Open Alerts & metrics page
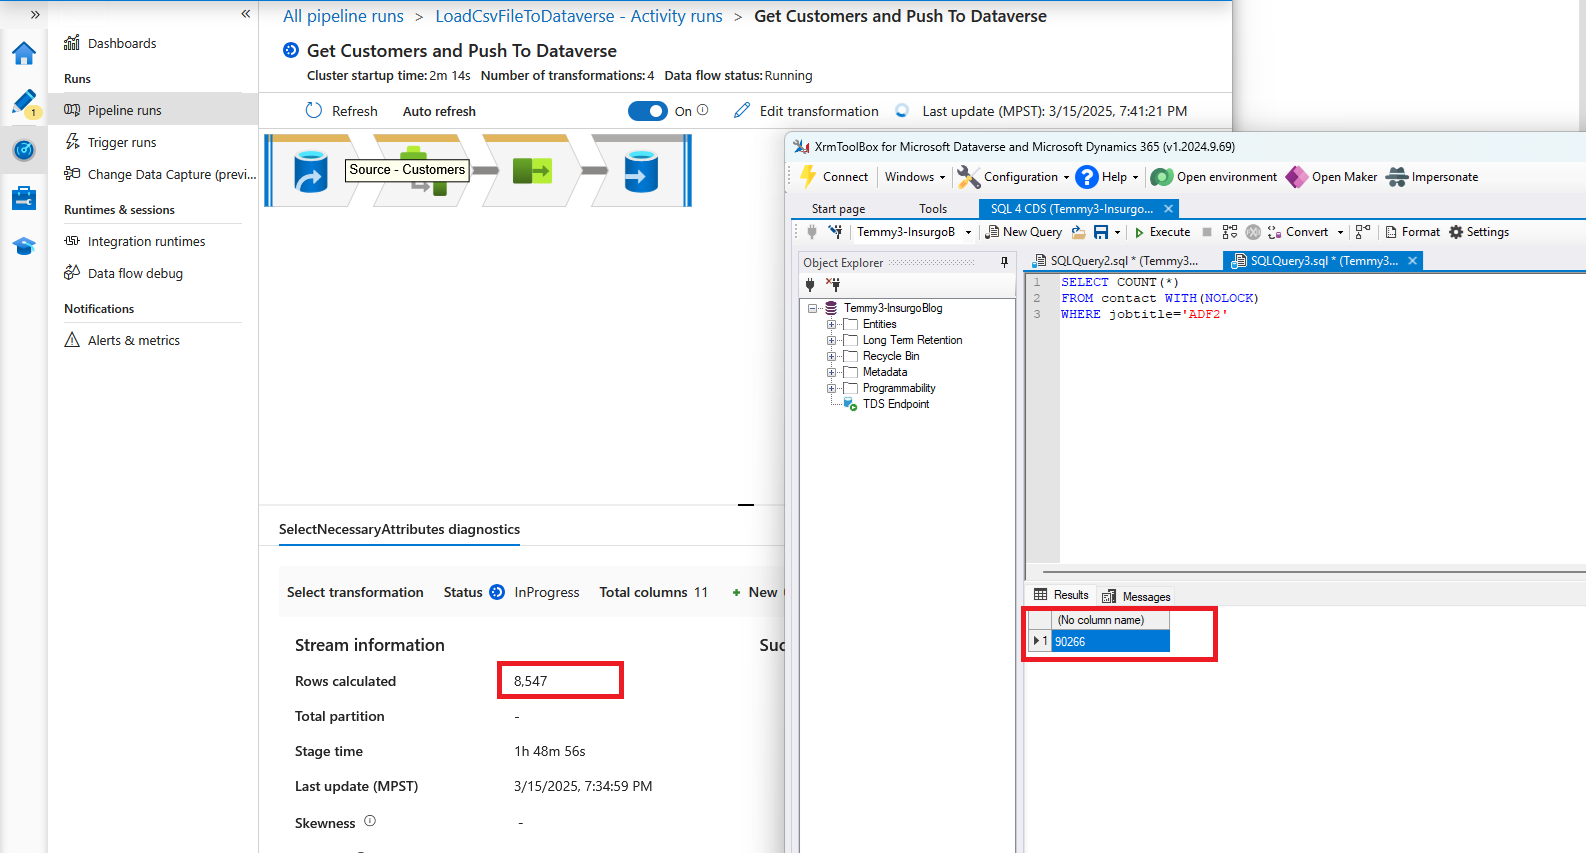The width and height of the screenshot is (1586, 853). [122, 340]
